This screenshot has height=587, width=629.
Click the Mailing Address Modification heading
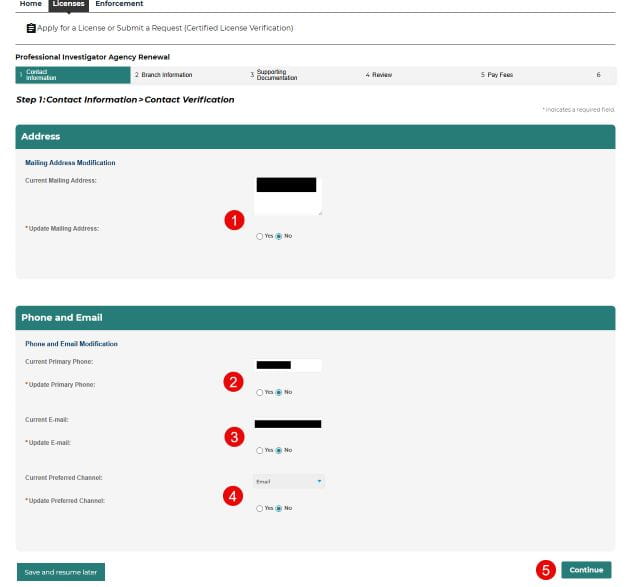pyautogui.click(x=70, y=163)
